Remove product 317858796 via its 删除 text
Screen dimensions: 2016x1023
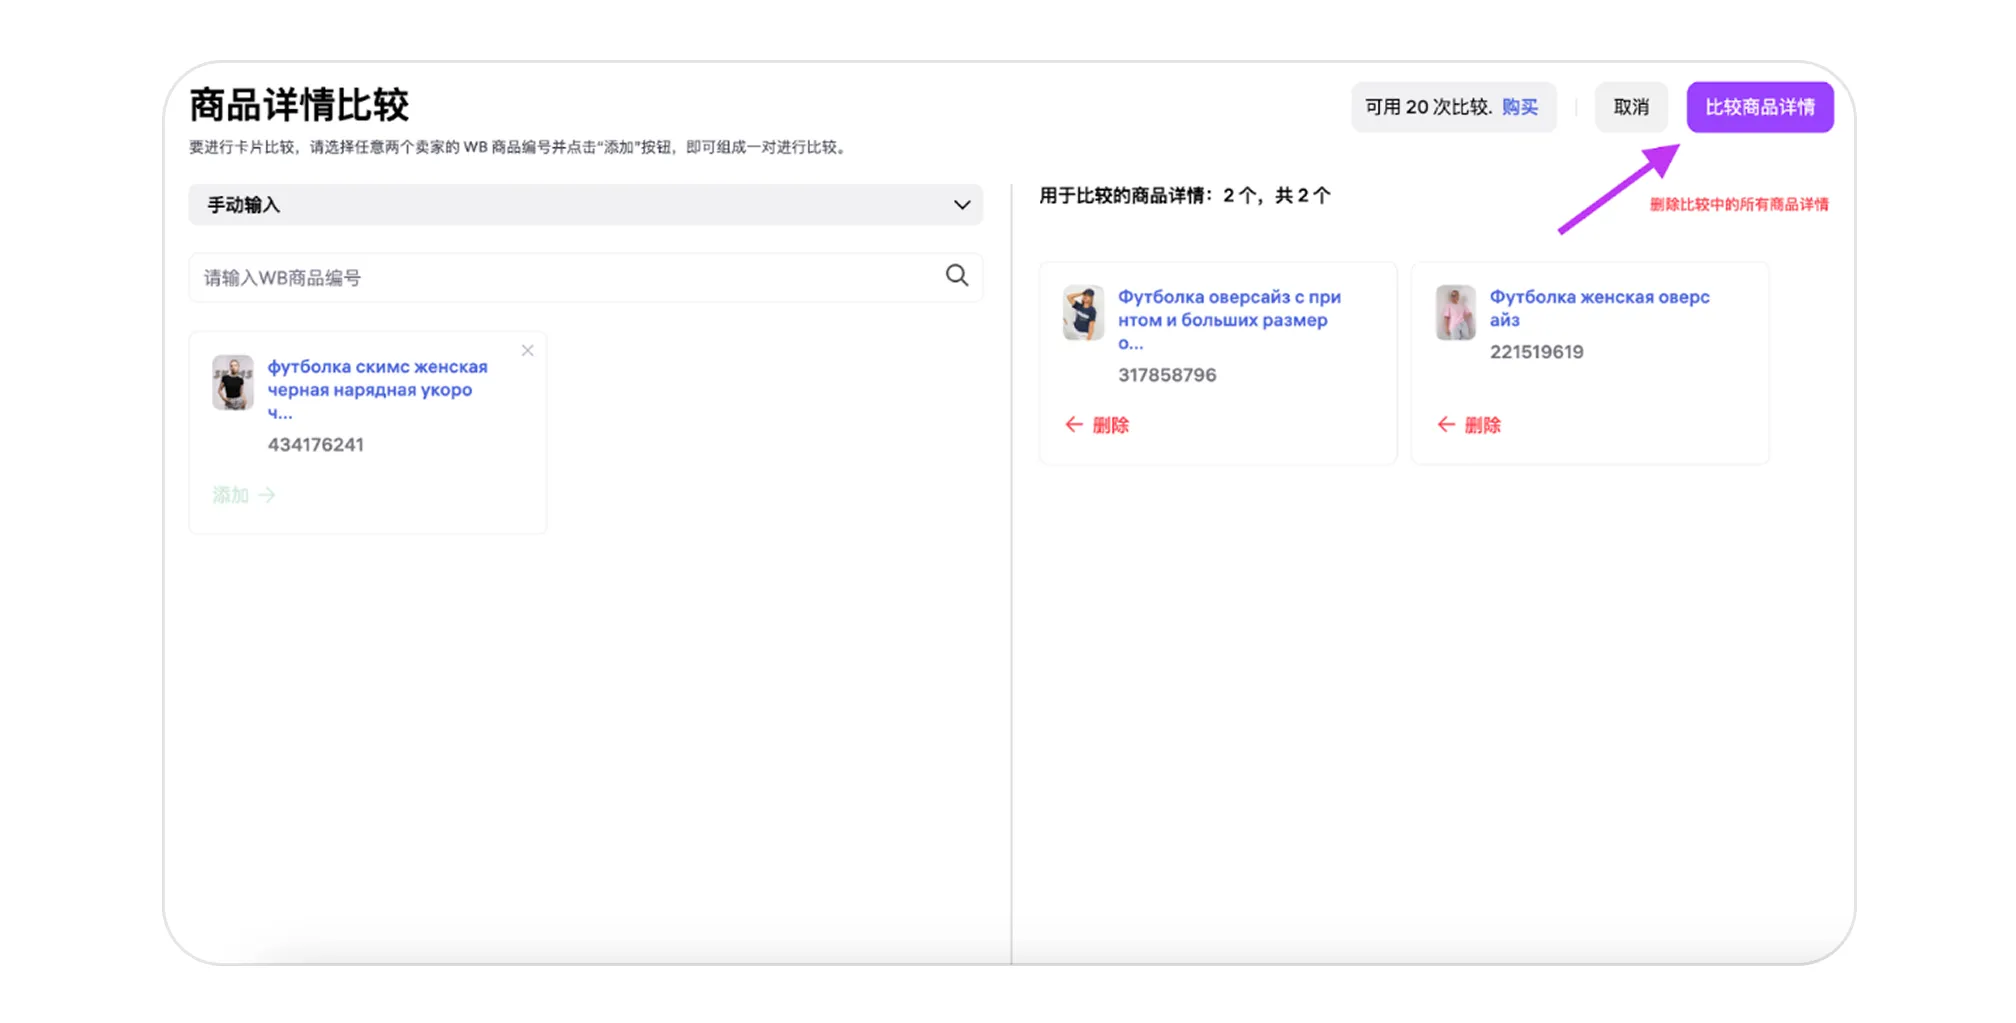click(1110, 425)
